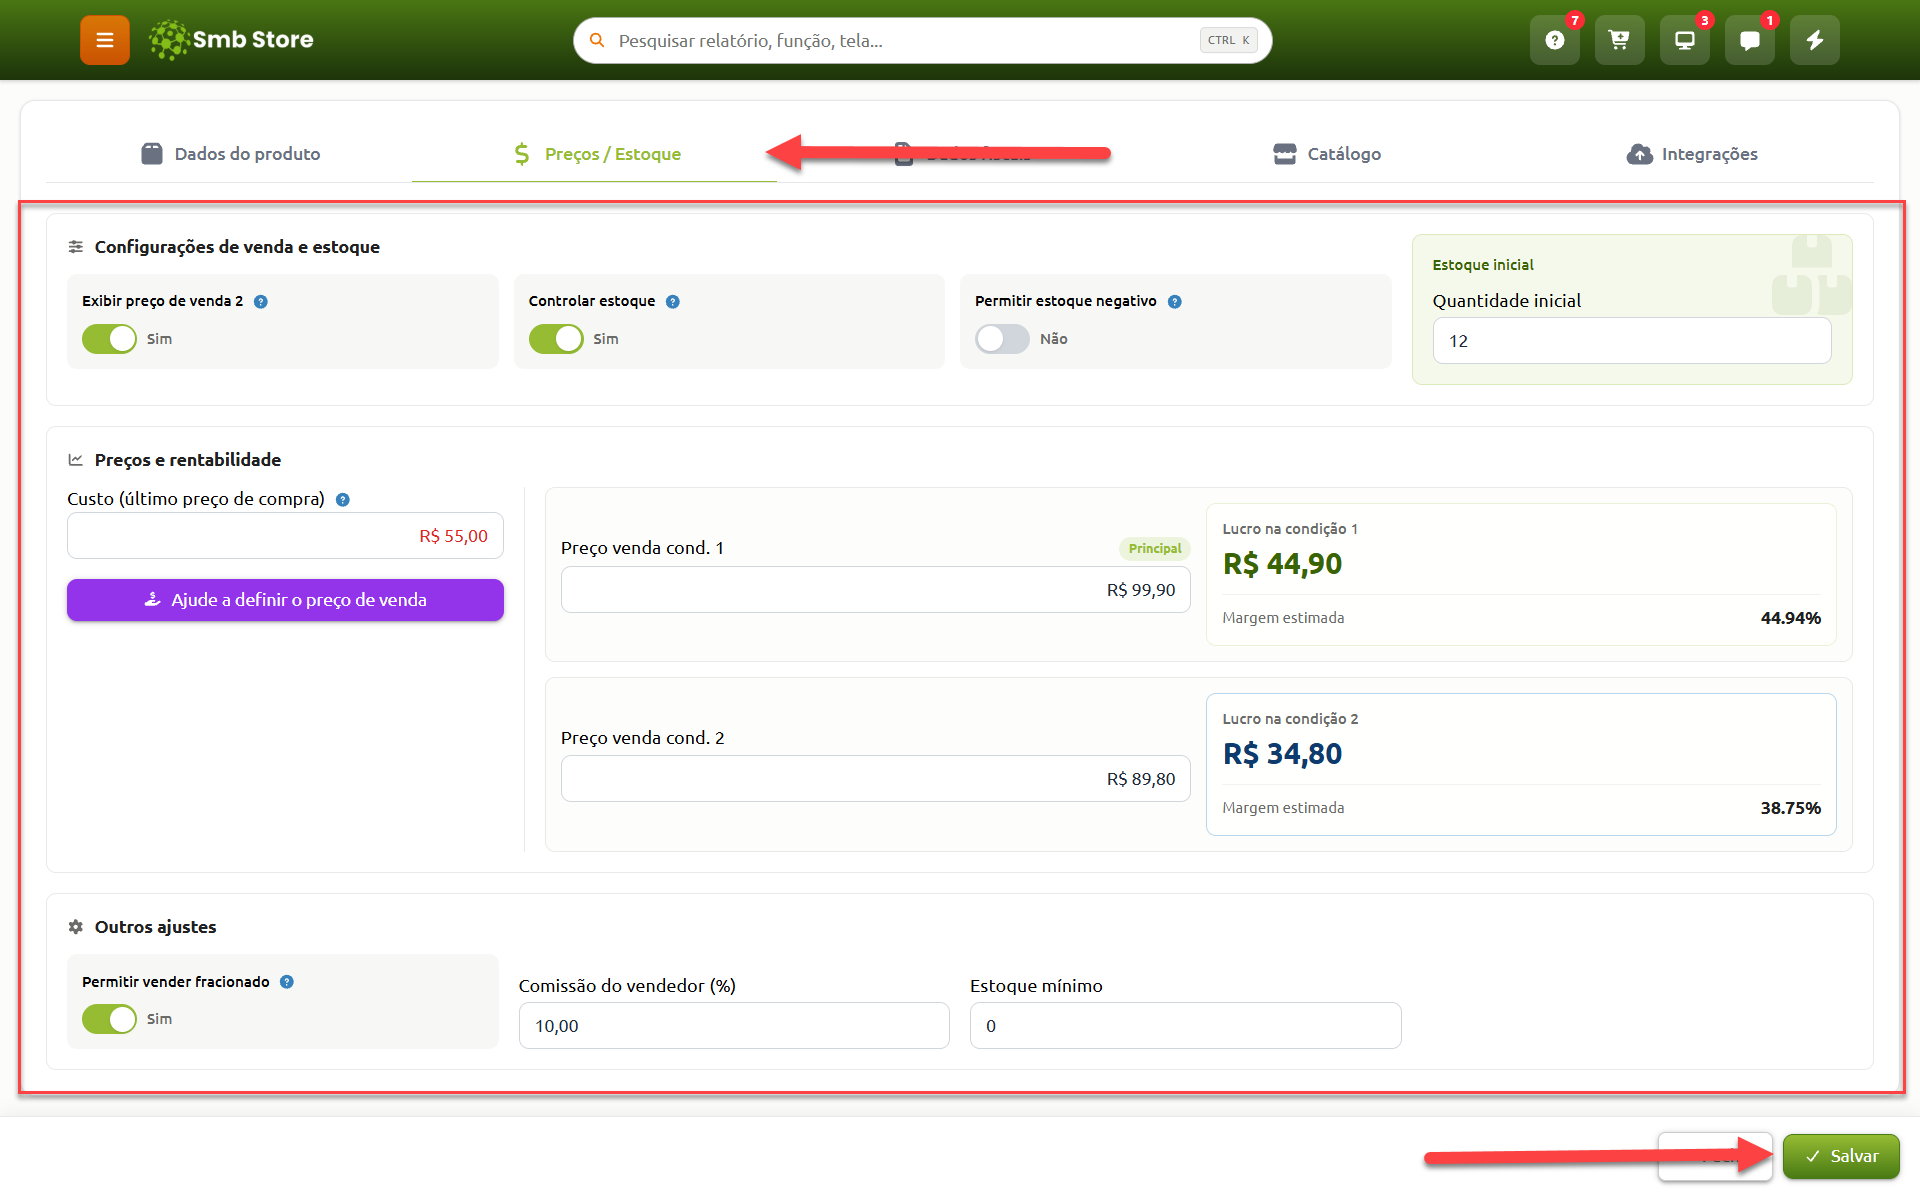Edit Preço venda cond. 1 field
Viewport: 1920px width, 1196px height.
[875, 590]
